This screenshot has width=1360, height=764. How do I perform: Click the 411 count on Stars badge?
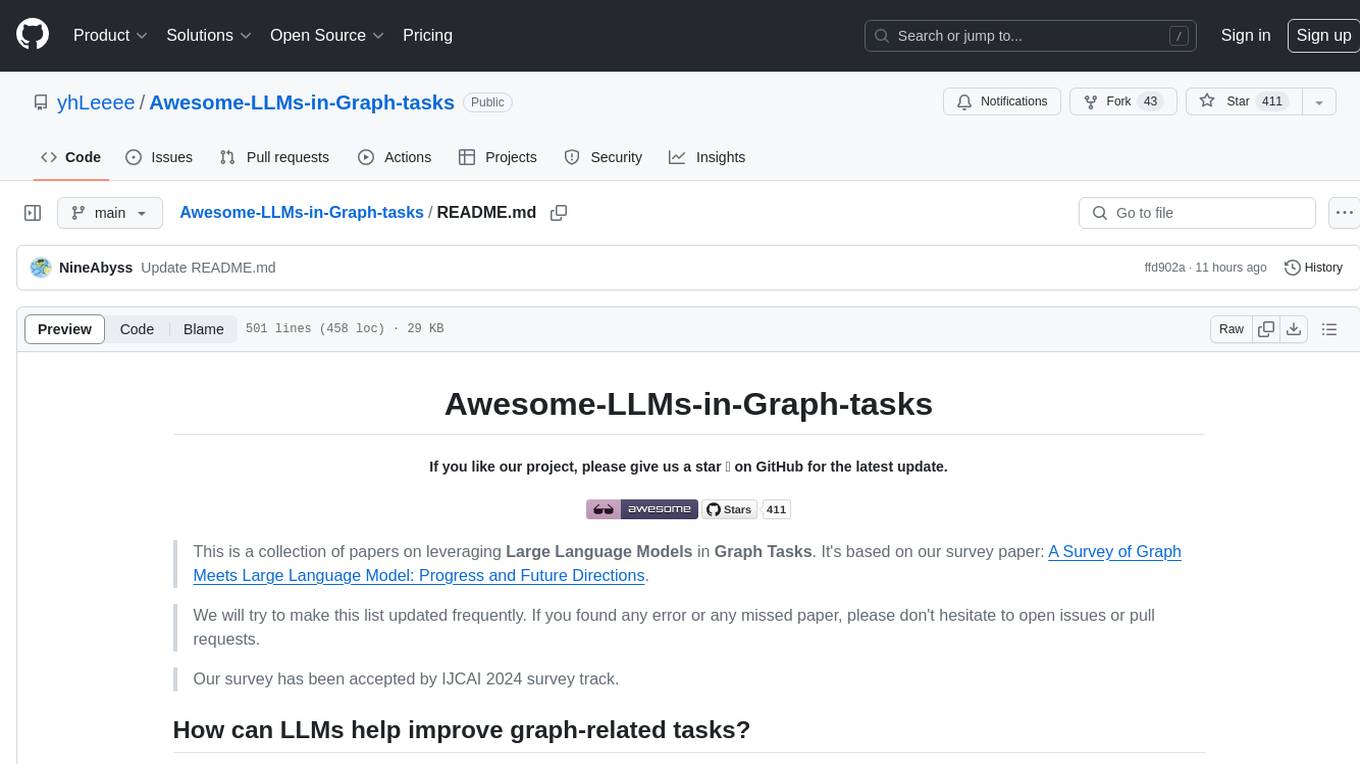point(777,509)
